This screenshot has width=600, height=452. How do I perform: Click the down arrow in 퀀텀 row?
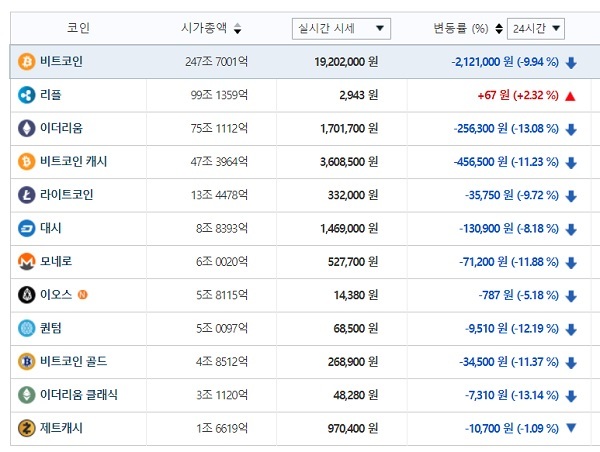pyautogui.click(x=571, y=329)
